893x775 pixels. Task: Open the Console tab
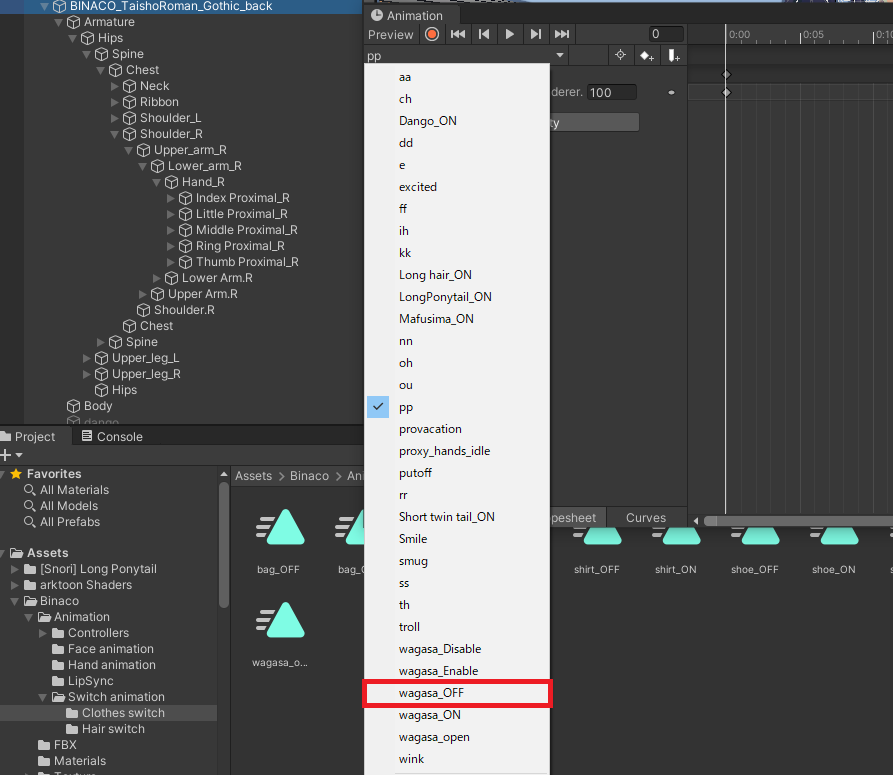(x=112, y=437)
